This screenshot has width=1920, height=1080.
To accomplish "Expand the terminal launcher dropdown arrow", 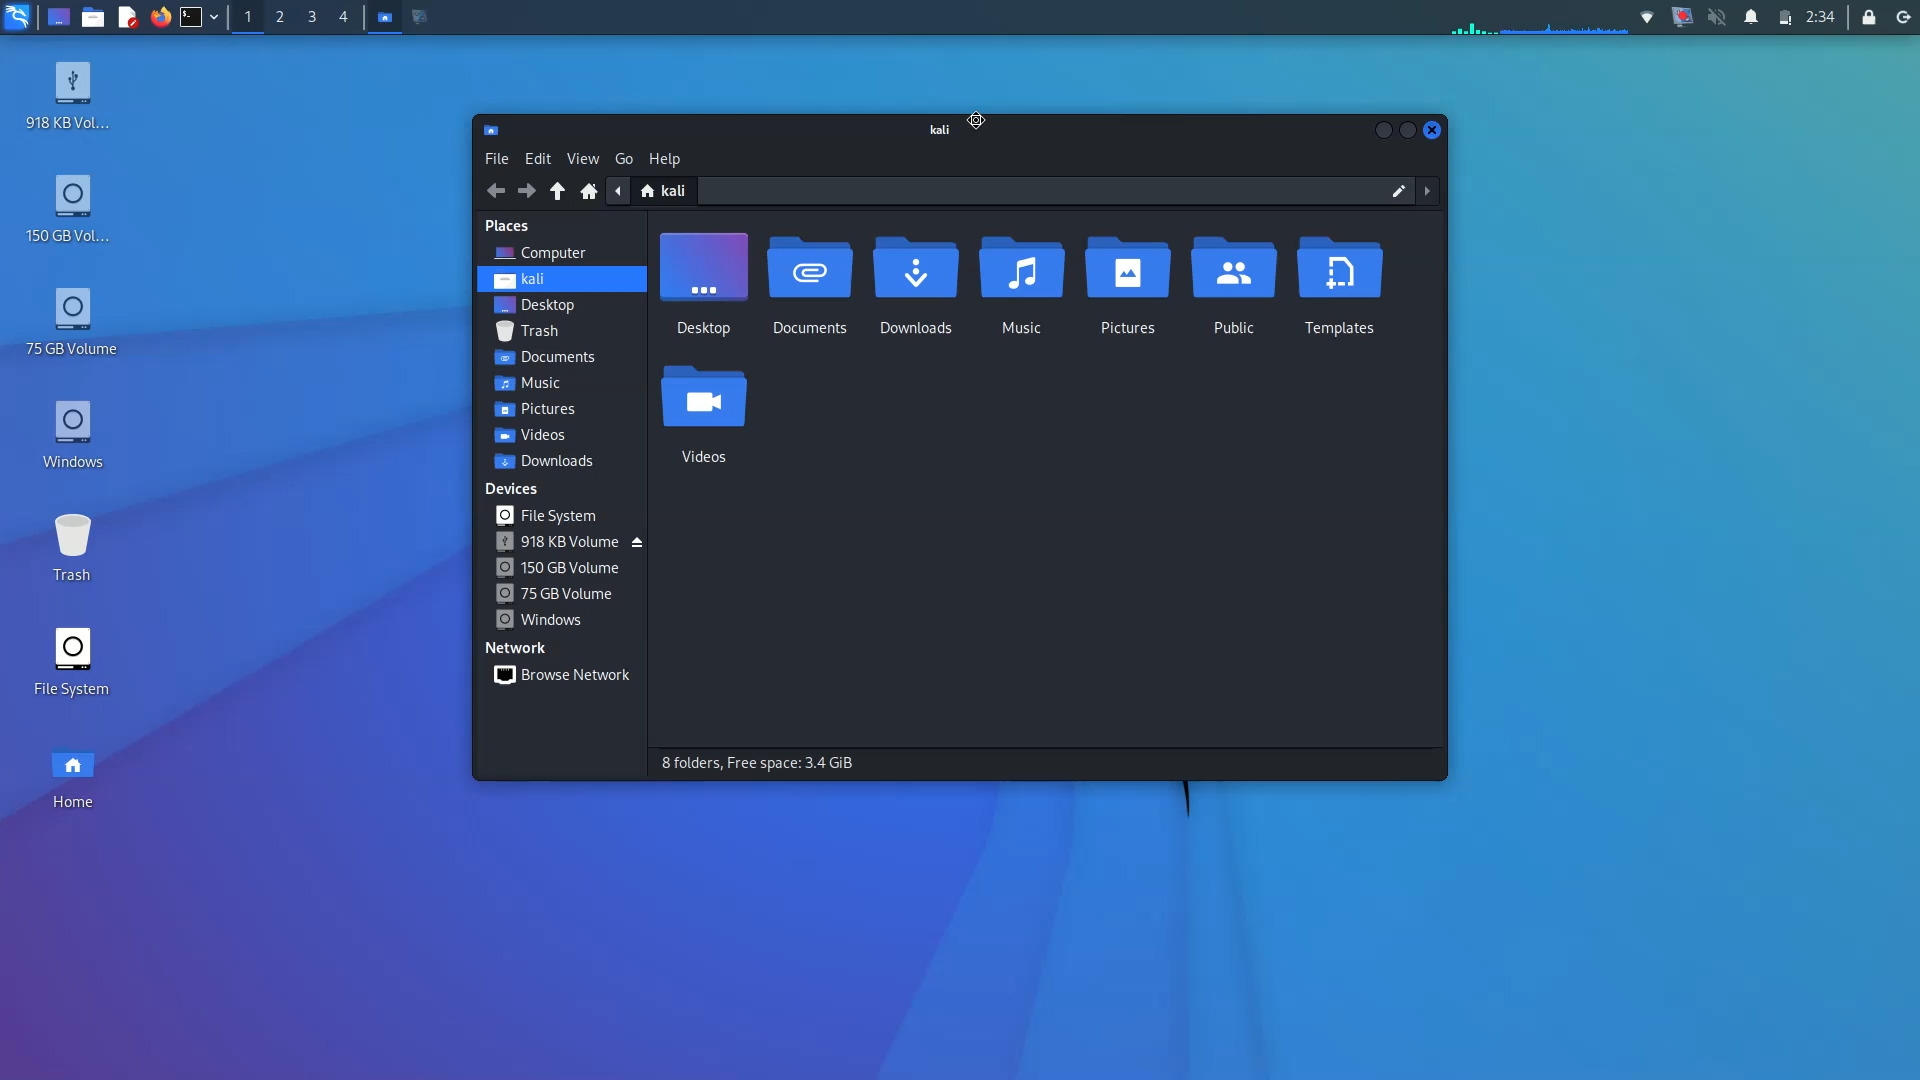I will tap(214, 17).
